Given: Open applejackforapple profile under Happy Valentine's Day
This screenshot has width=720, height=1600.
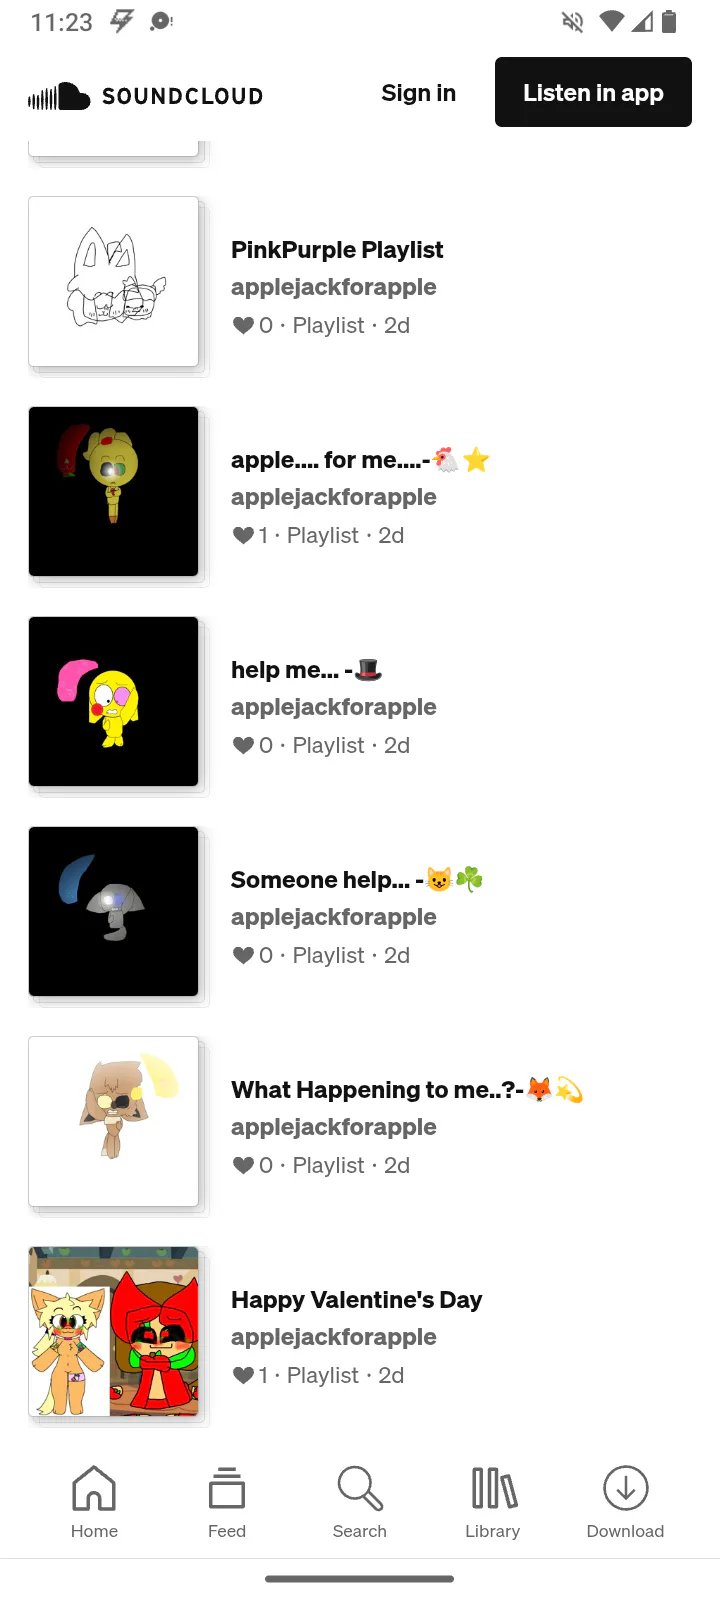Looking at the screenshot, I should point(334,1337).
